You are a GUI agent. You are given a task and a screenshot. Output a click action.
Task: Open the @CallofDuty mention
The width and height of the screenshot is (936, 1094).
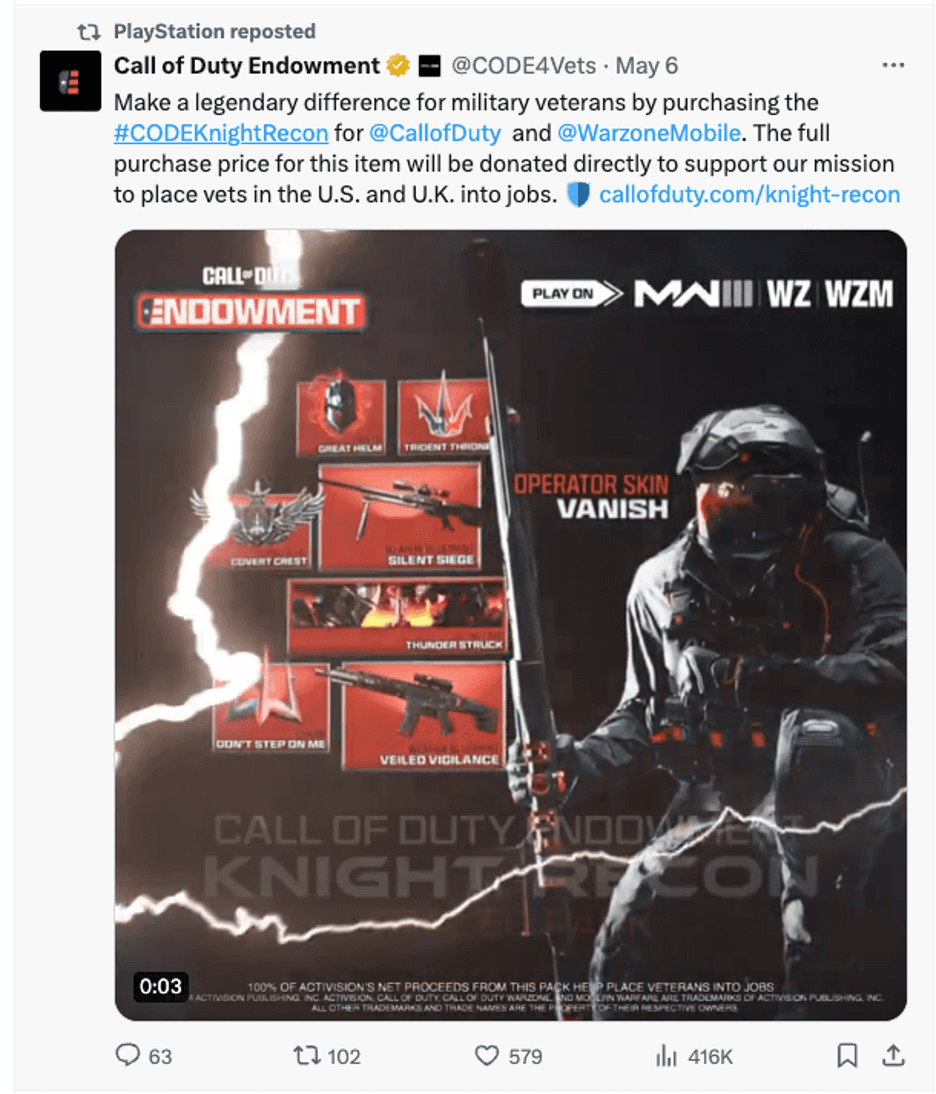coord(435,133)
